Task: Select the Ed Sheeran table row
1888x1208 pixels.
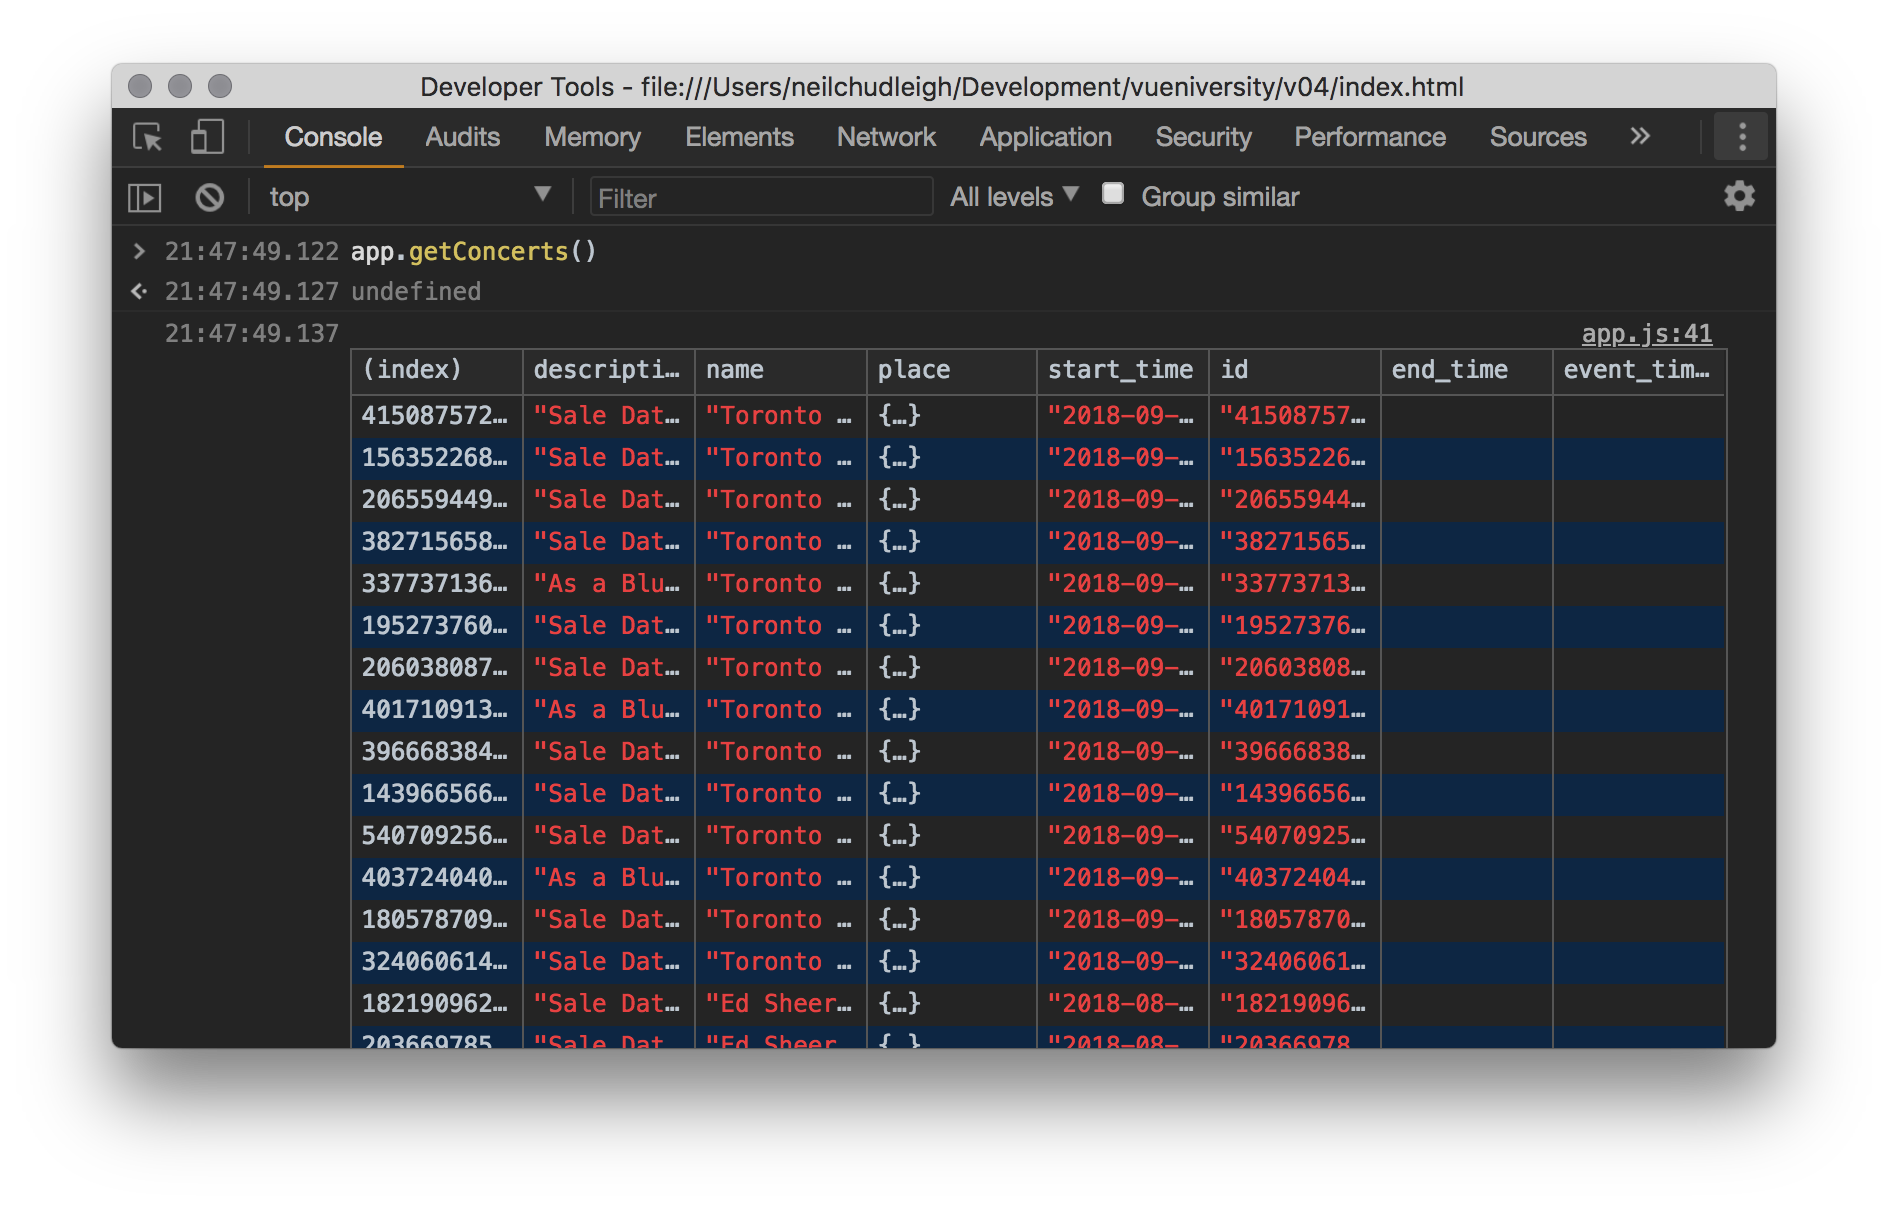Action: coord(779,1003)
